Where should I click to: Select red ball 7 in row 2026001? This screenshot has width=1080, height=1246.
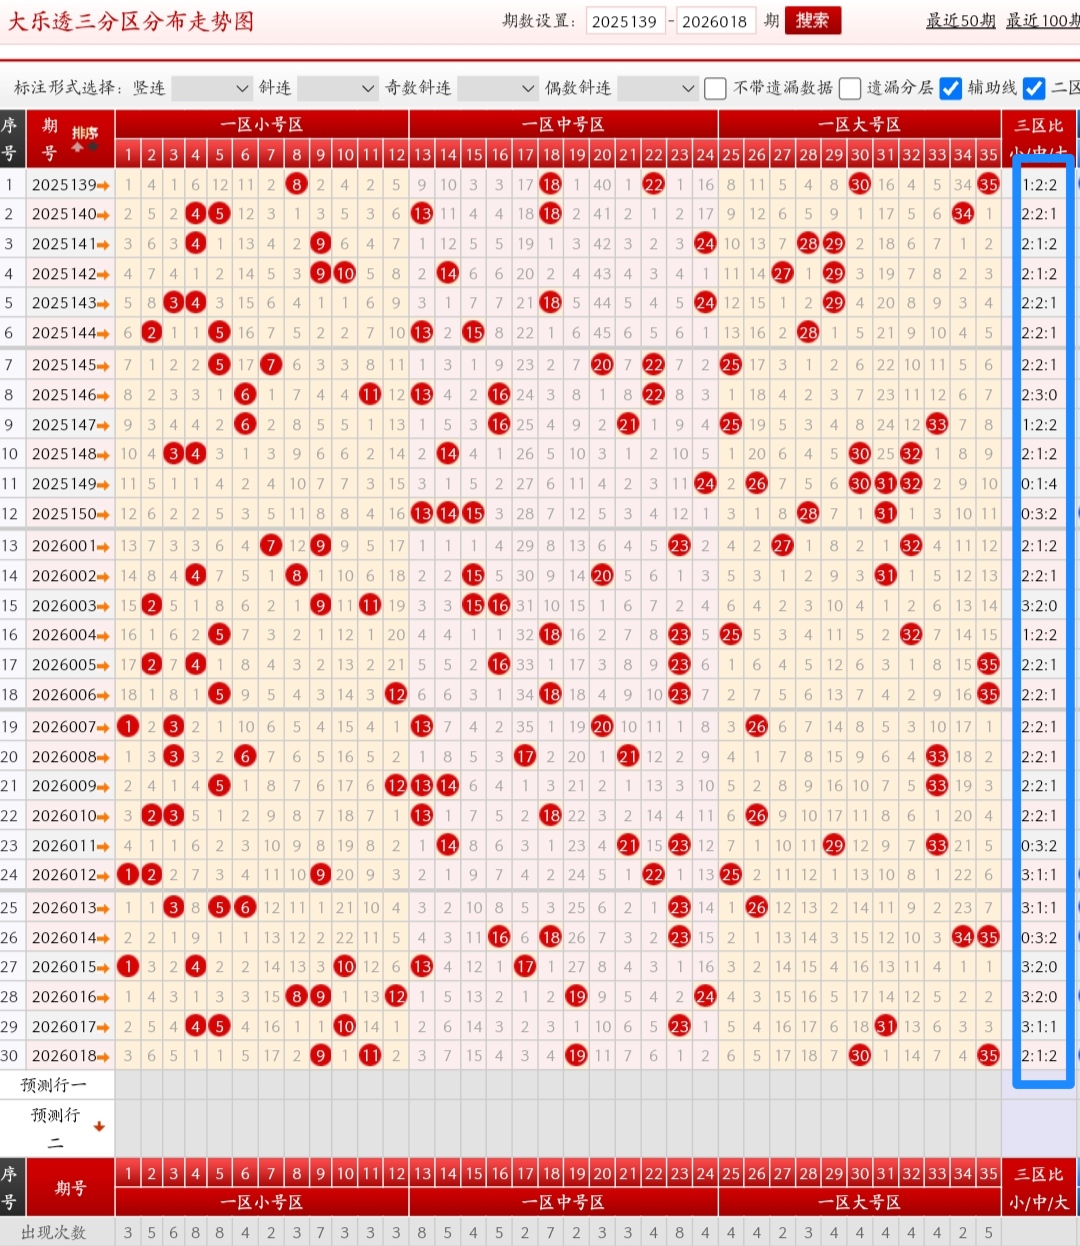[x=271, y=546]
